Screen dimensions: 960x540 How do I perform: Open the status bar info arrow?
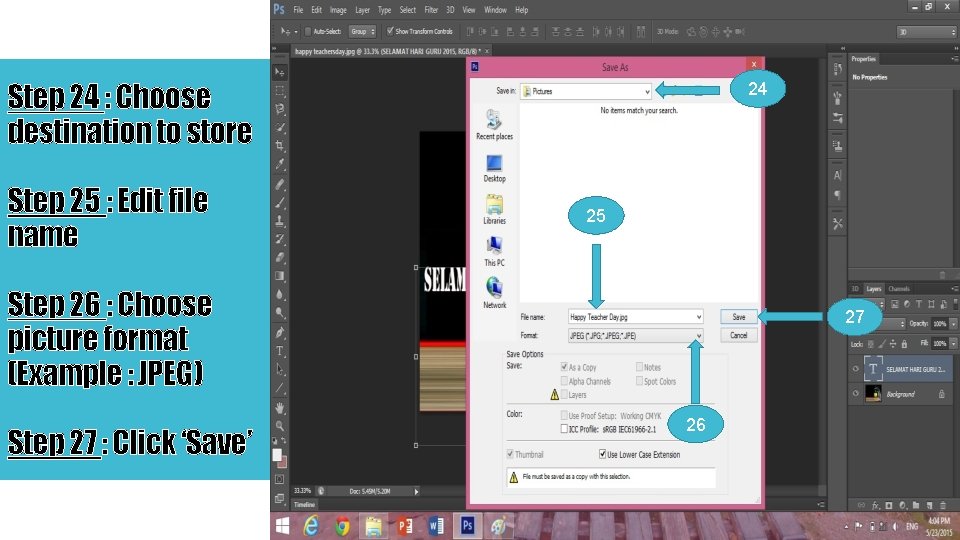416,491
